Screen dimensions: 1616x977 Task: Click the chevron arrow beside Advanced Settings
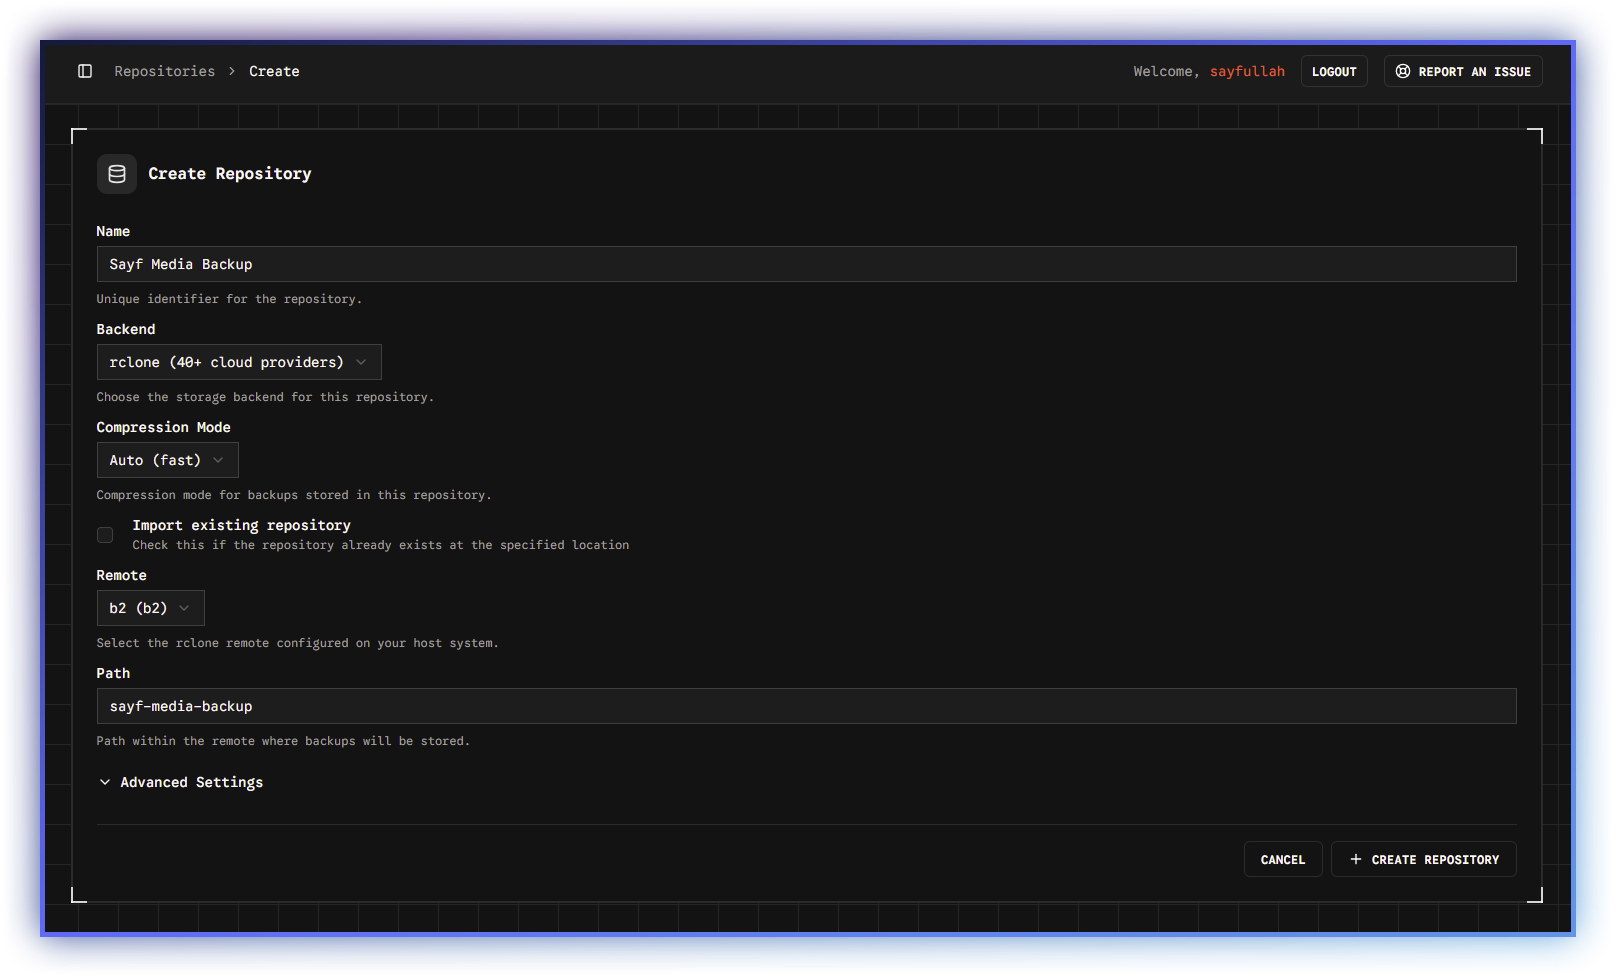(105, 782)
